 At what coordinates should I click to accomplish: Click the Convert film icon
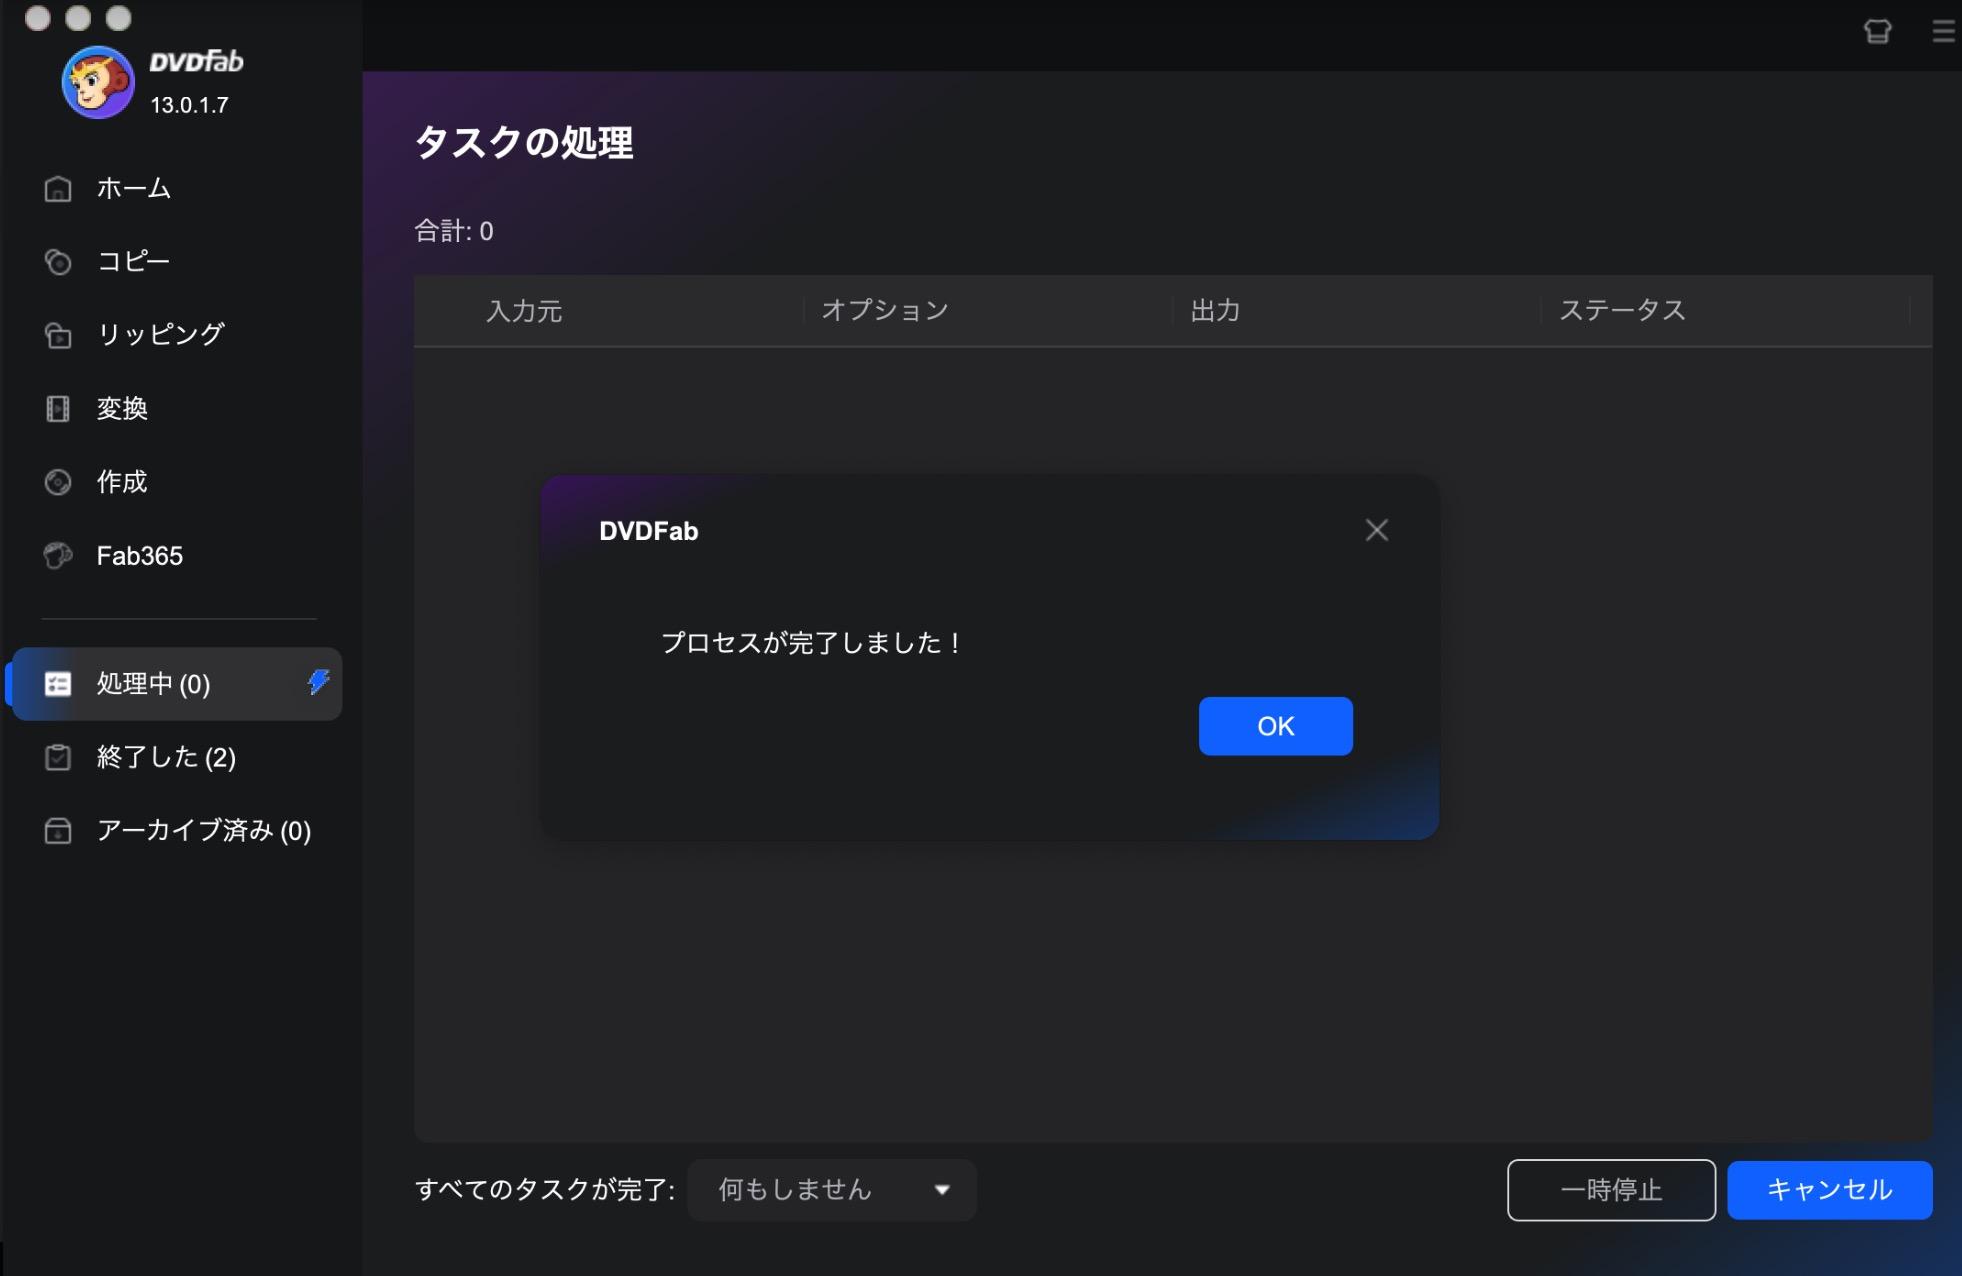click(x=58, y=408)
